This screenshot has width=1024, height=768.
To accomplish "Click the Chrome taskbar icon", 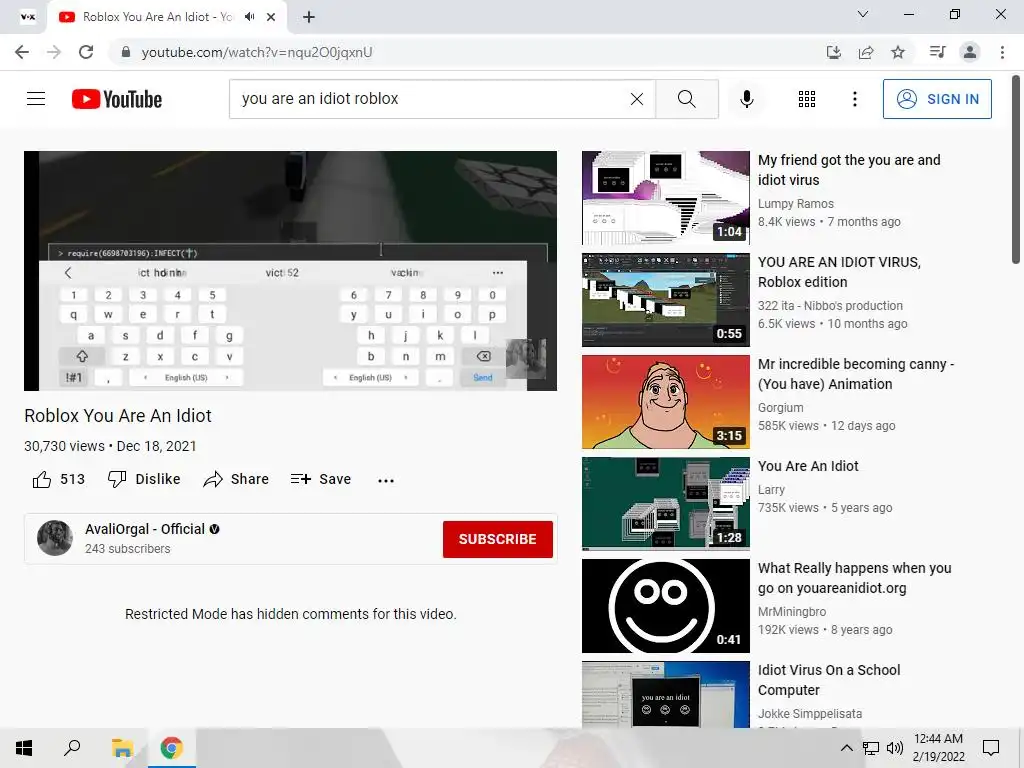I will pyautogui.click(x=172, y=748).
